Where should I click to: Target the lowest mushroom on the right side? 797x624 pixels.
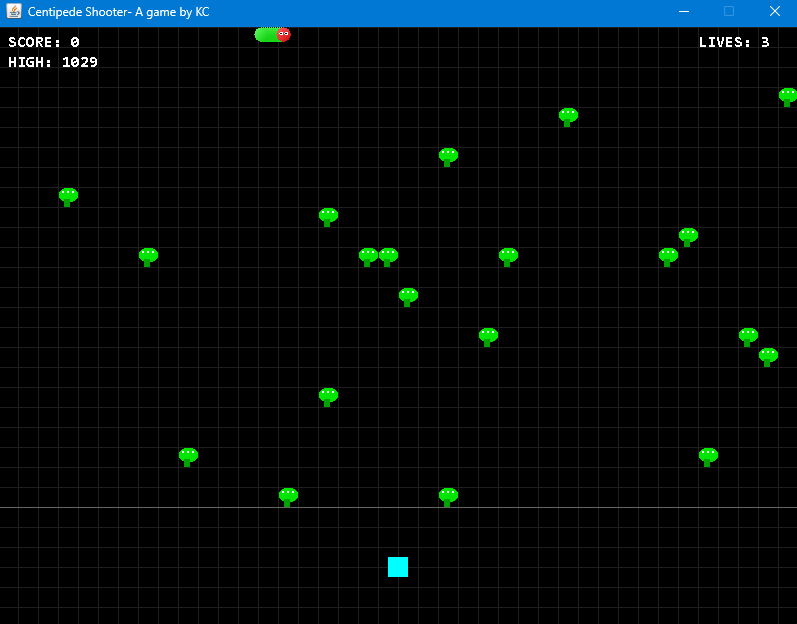708,456
